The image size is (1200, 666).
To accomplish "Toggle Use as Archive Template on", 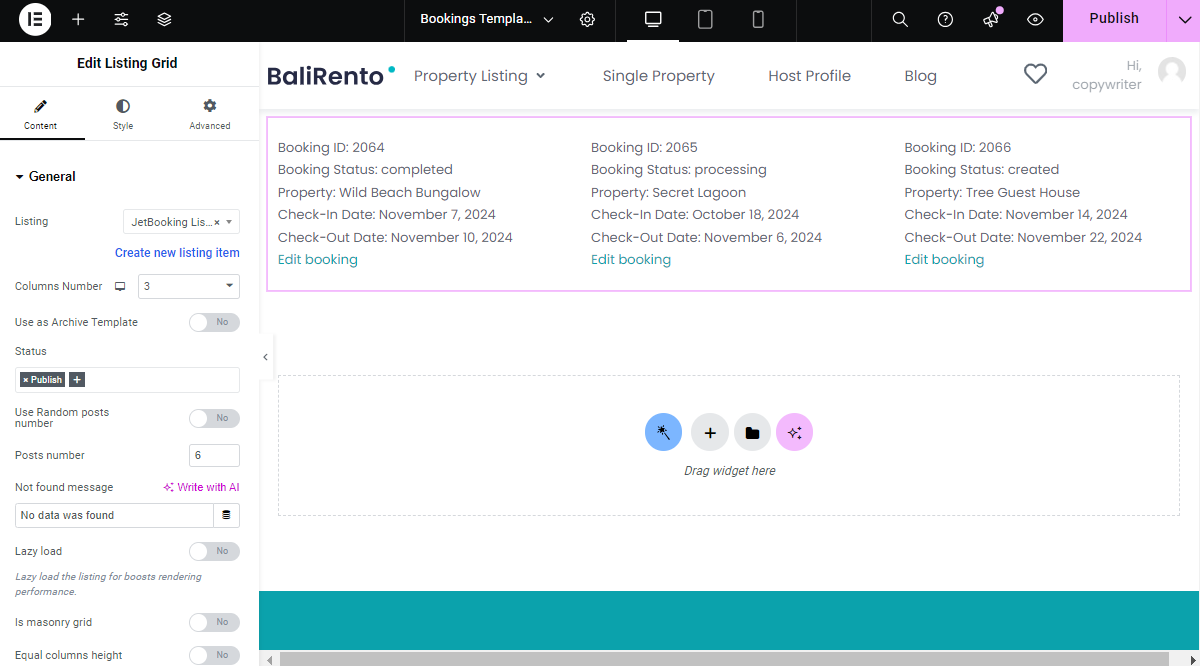I will (x=214, y=322).
